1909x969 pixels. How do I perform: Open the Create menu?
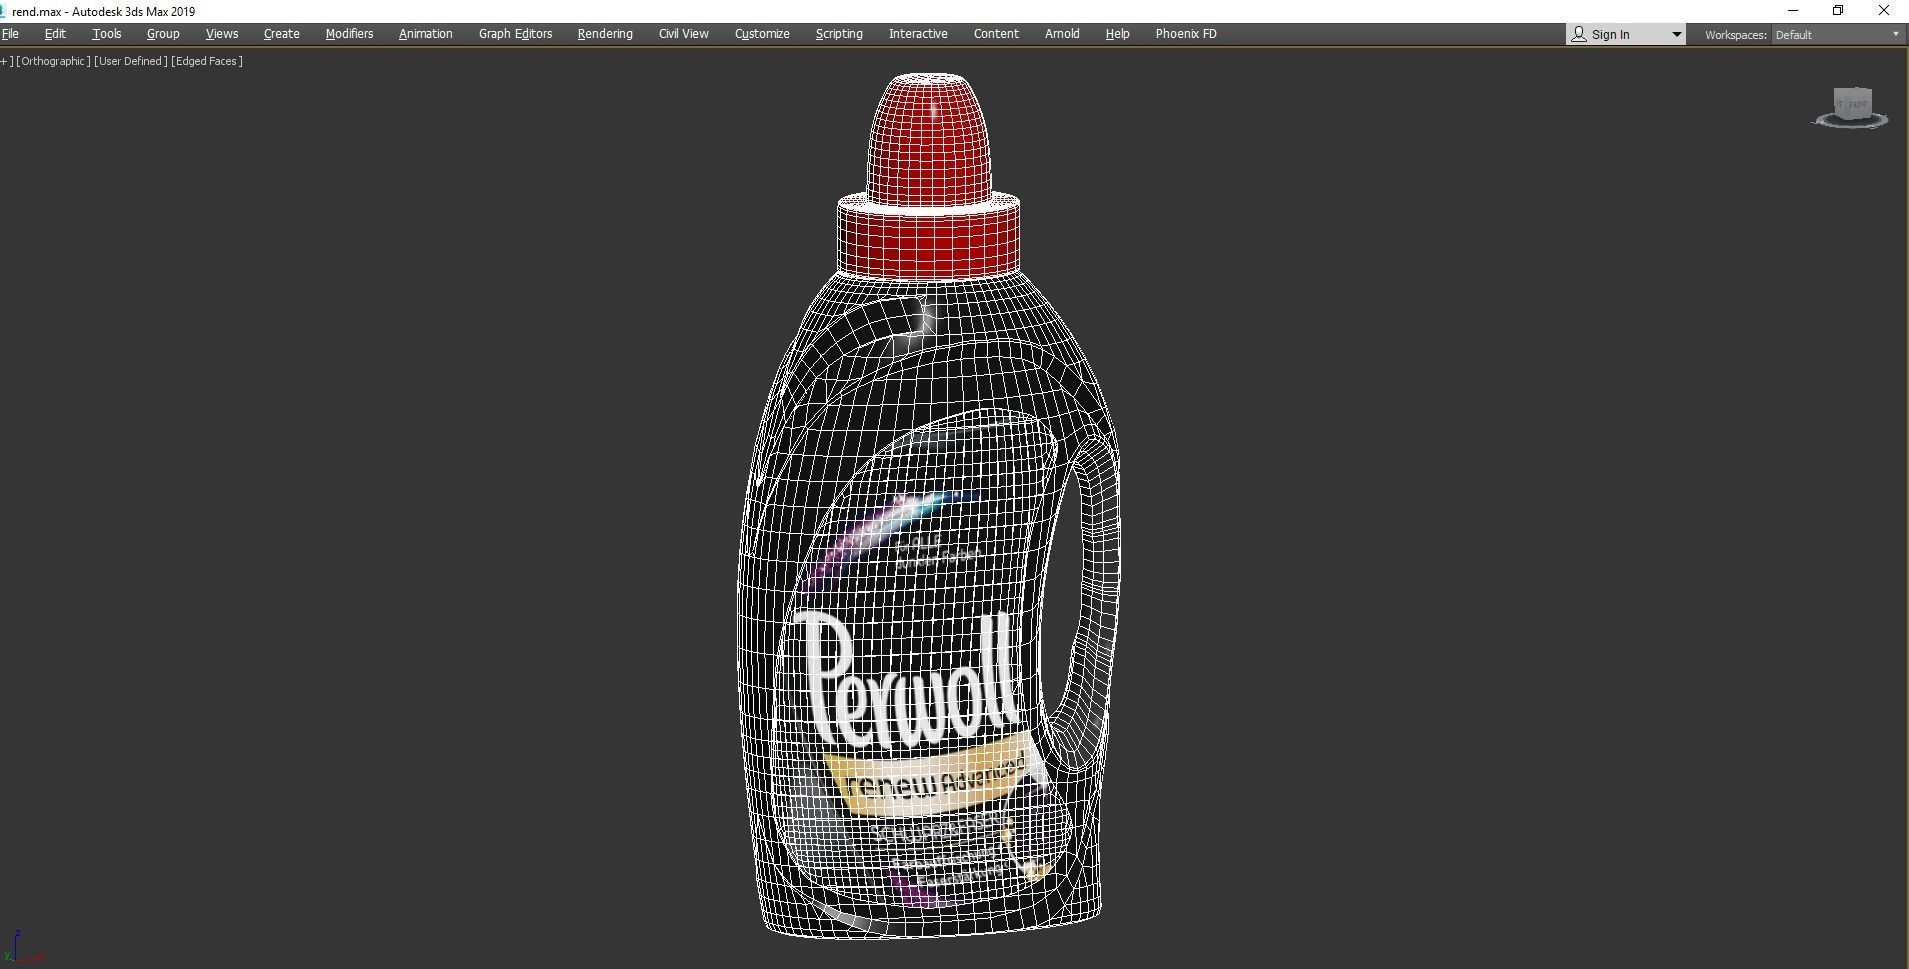(281, 34)
